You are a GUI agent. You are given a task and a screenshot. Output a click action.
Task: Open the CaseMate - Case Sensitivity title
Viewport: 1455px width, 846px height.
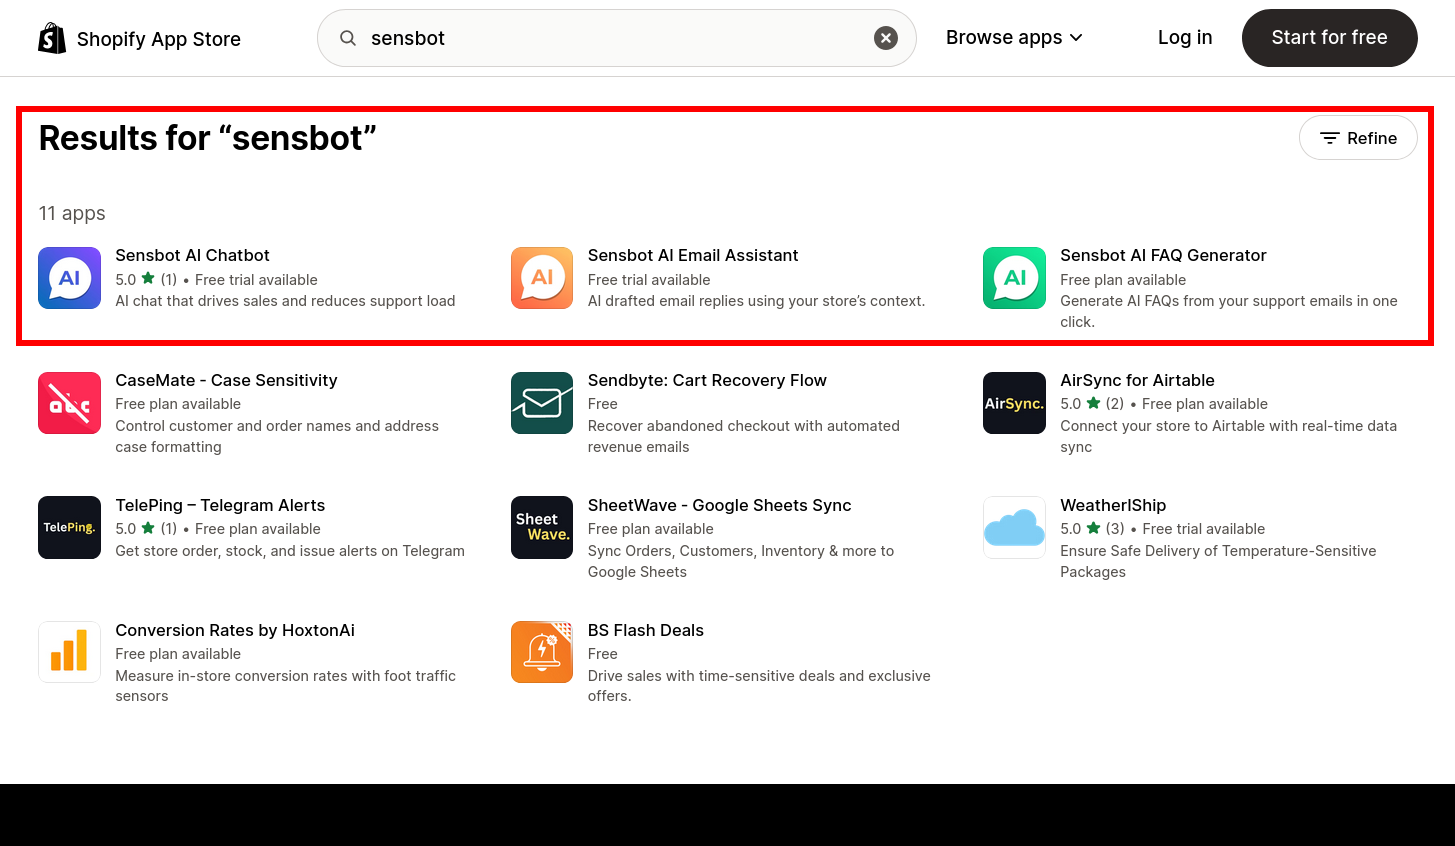coord(226,380)
